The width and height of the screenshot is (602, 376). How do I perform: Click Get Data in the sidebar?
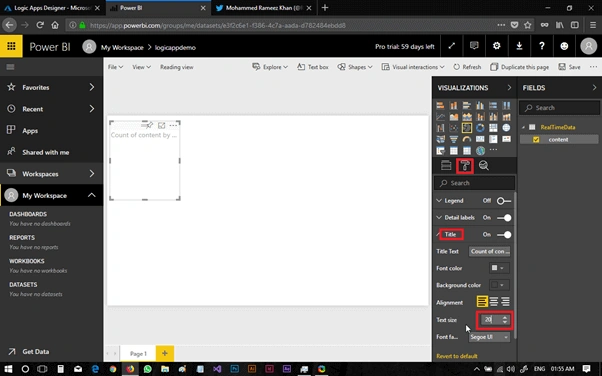35,351
